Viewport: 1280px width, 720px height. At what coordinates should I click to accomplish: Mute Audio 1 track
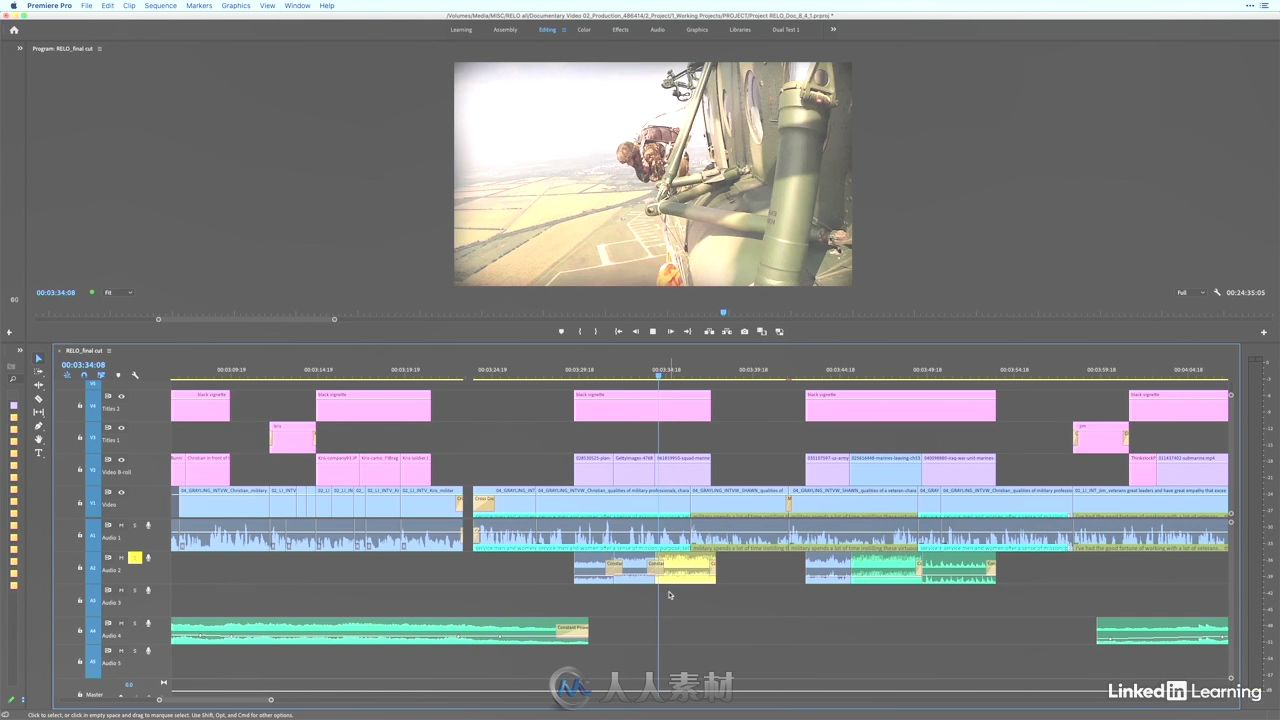click(121, 525)
